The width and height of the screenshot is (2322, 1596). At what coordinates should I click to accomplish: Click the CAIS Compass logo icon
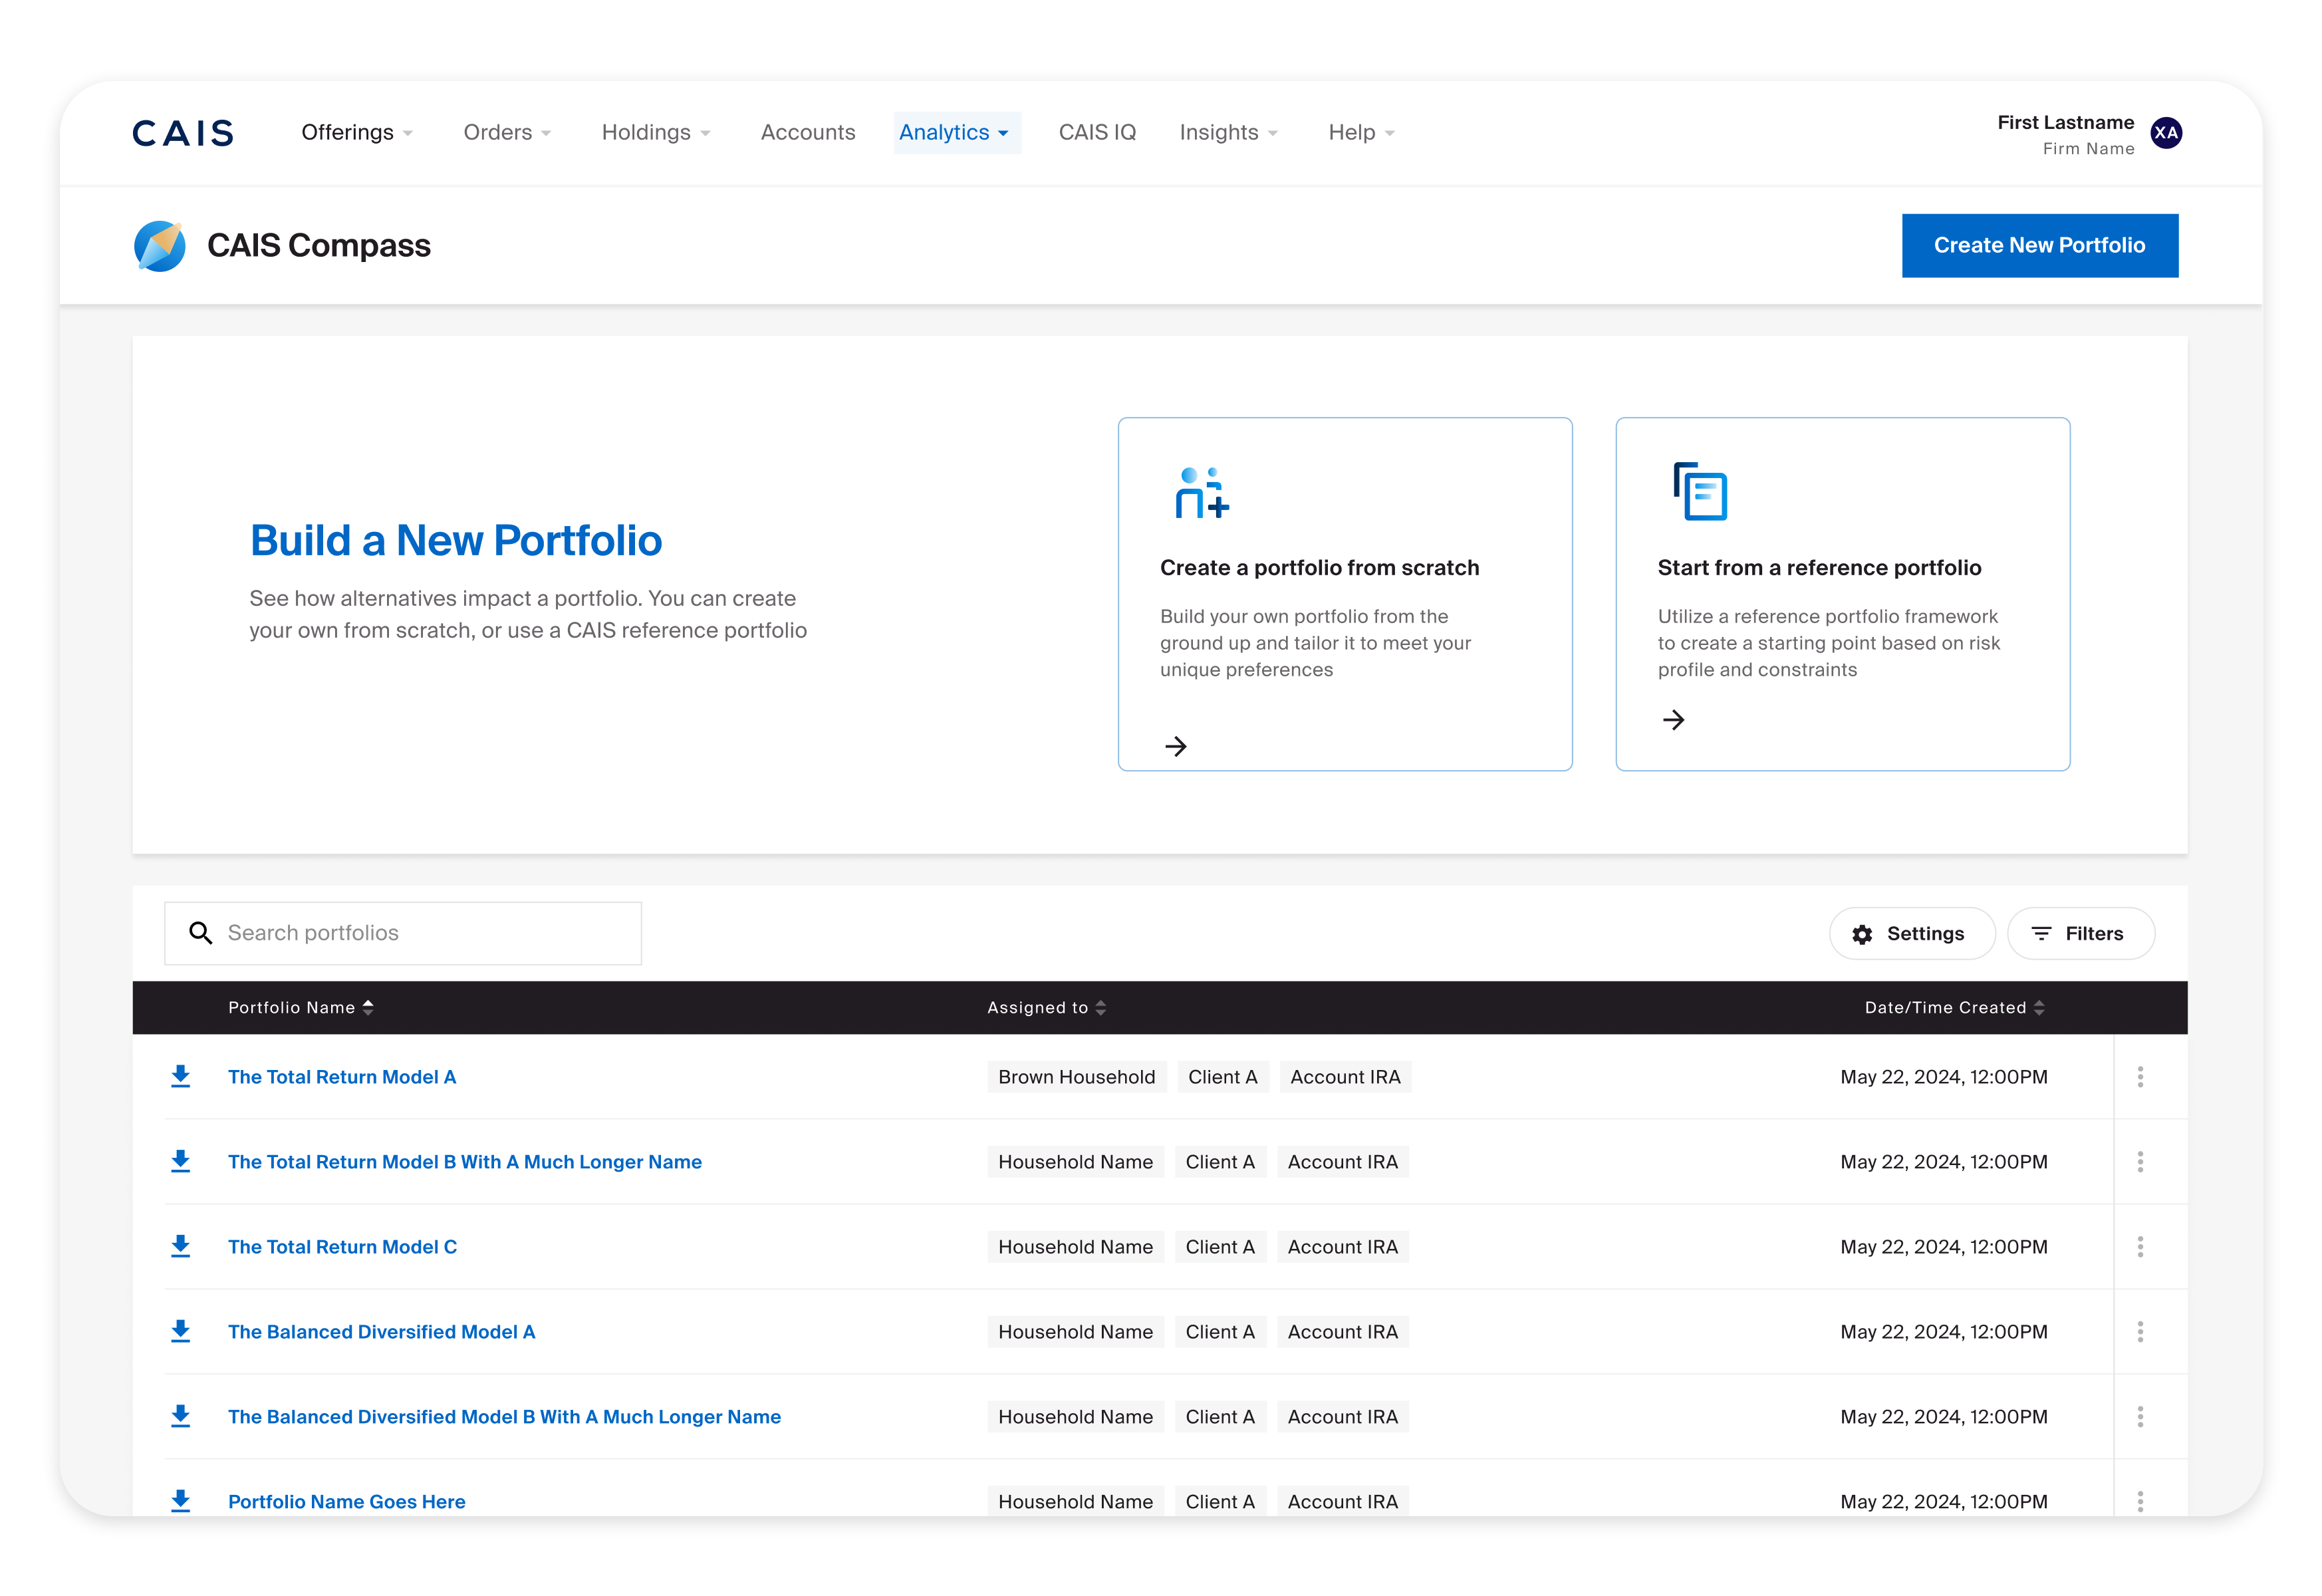(160, 246)
